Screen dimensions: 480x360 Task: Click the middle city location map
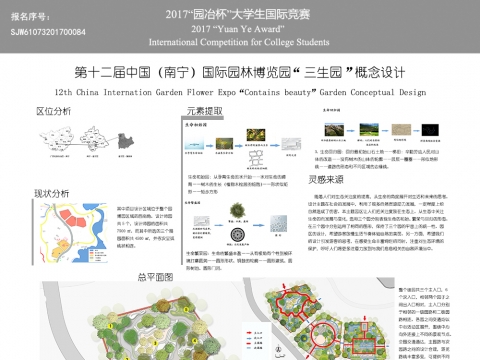tap(94, 138)
